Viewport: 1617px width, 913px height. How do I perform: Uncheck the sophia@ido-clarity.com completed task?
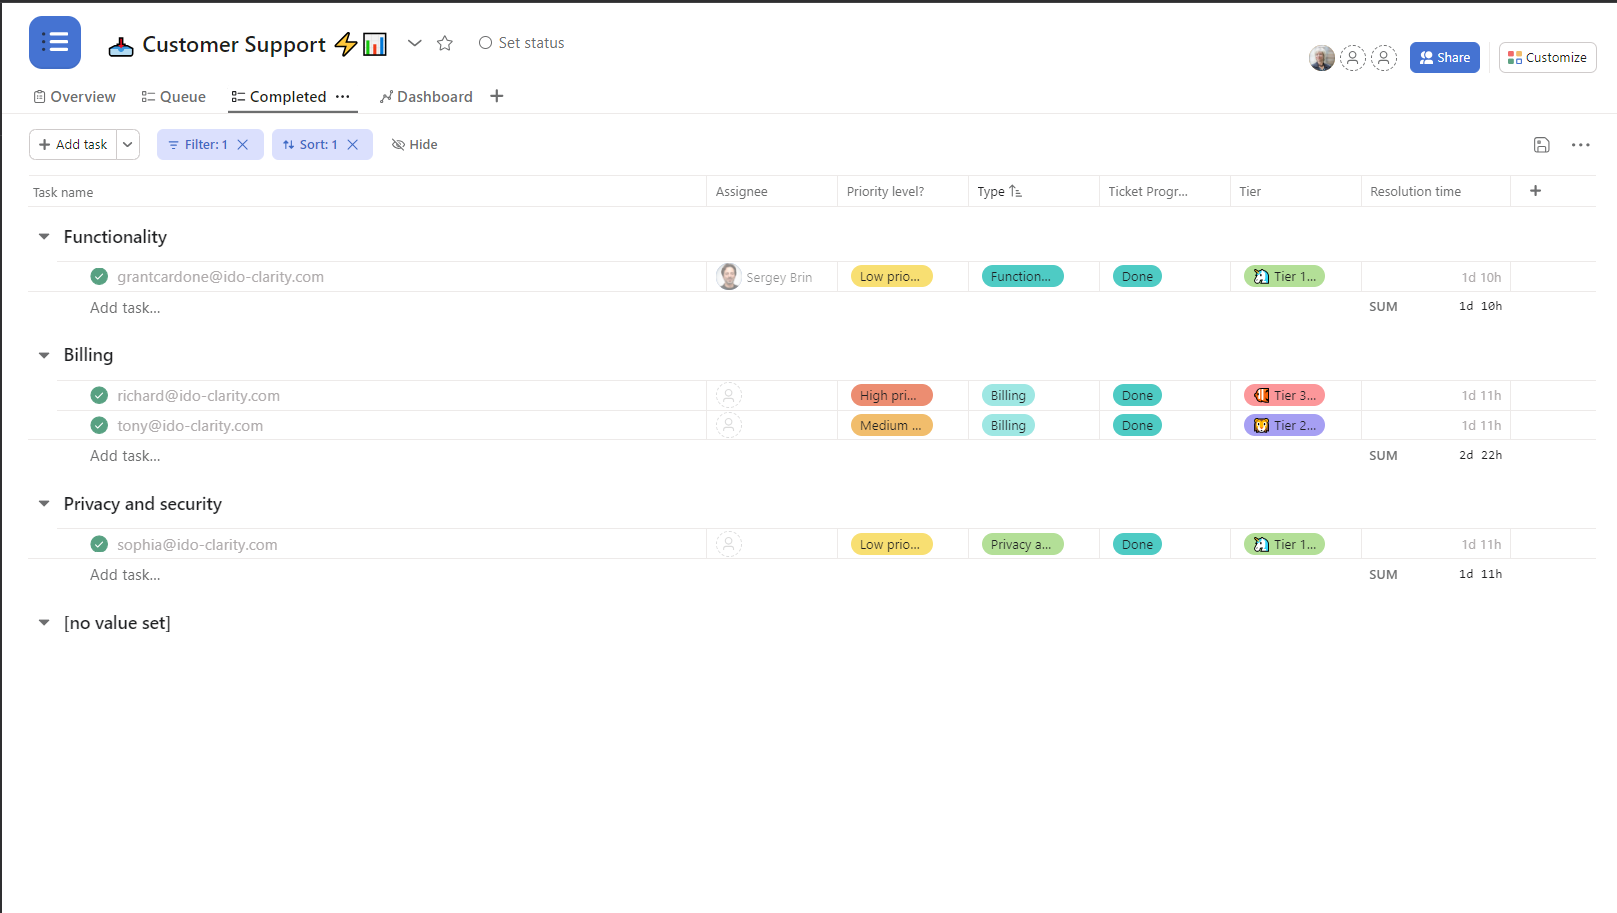click(x=98, y=543)
